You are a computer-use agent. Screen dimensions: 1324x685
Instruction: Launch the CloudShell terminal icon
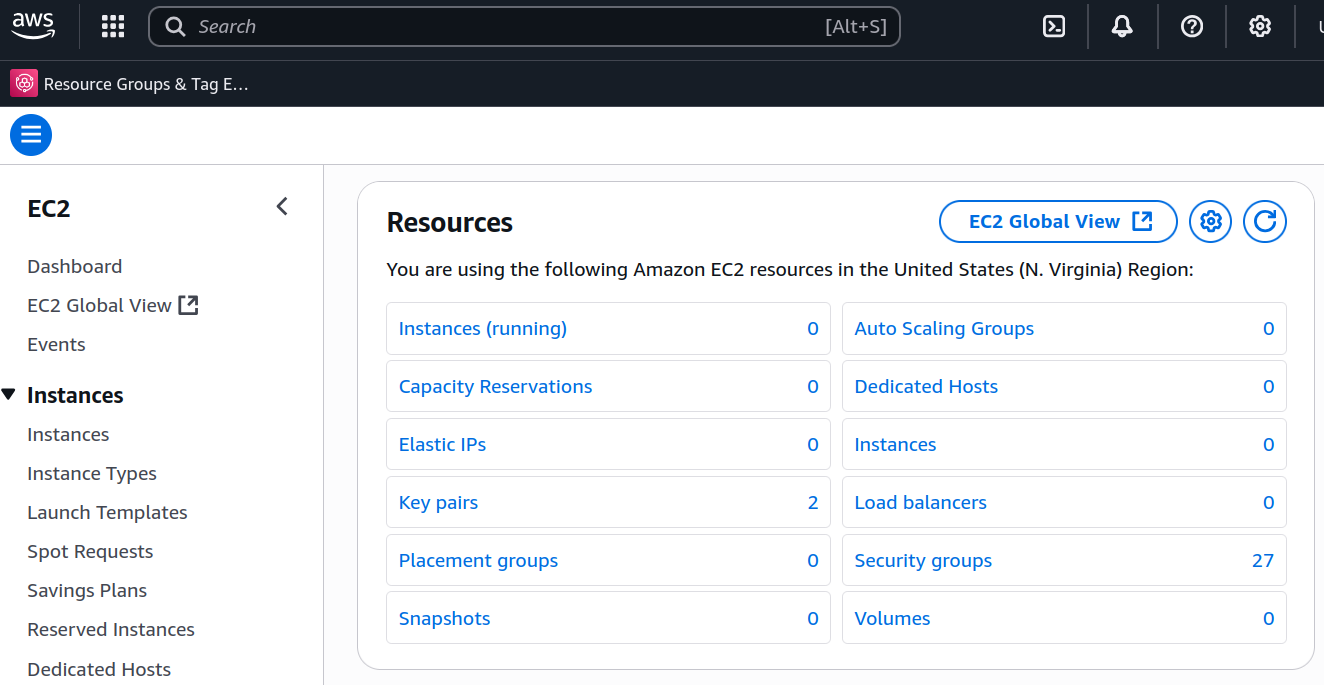coord(1054,27)
